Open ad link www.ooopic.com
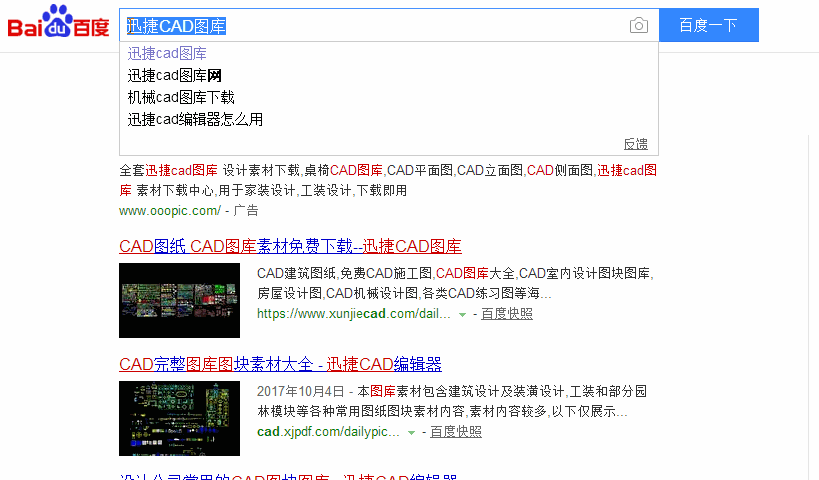Viewport: 819px width, 480px height. [170, 210]
